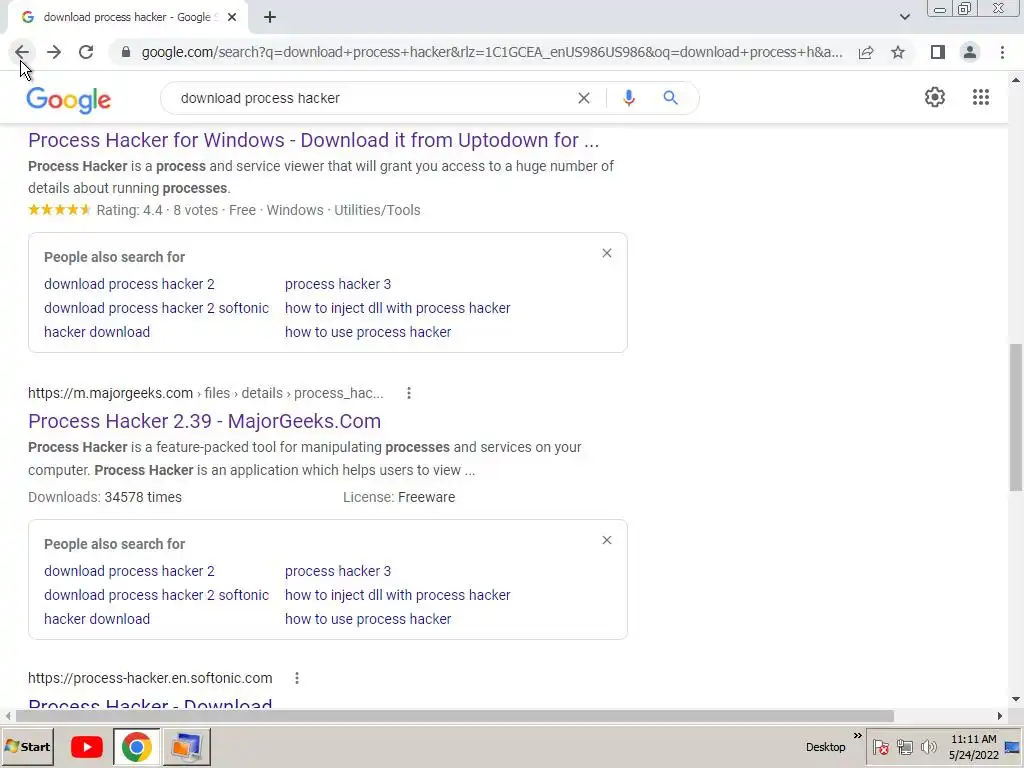The height and width of the screenshot is (768, 1024).
Task: Click the Google logo
Action: (69, 99)
